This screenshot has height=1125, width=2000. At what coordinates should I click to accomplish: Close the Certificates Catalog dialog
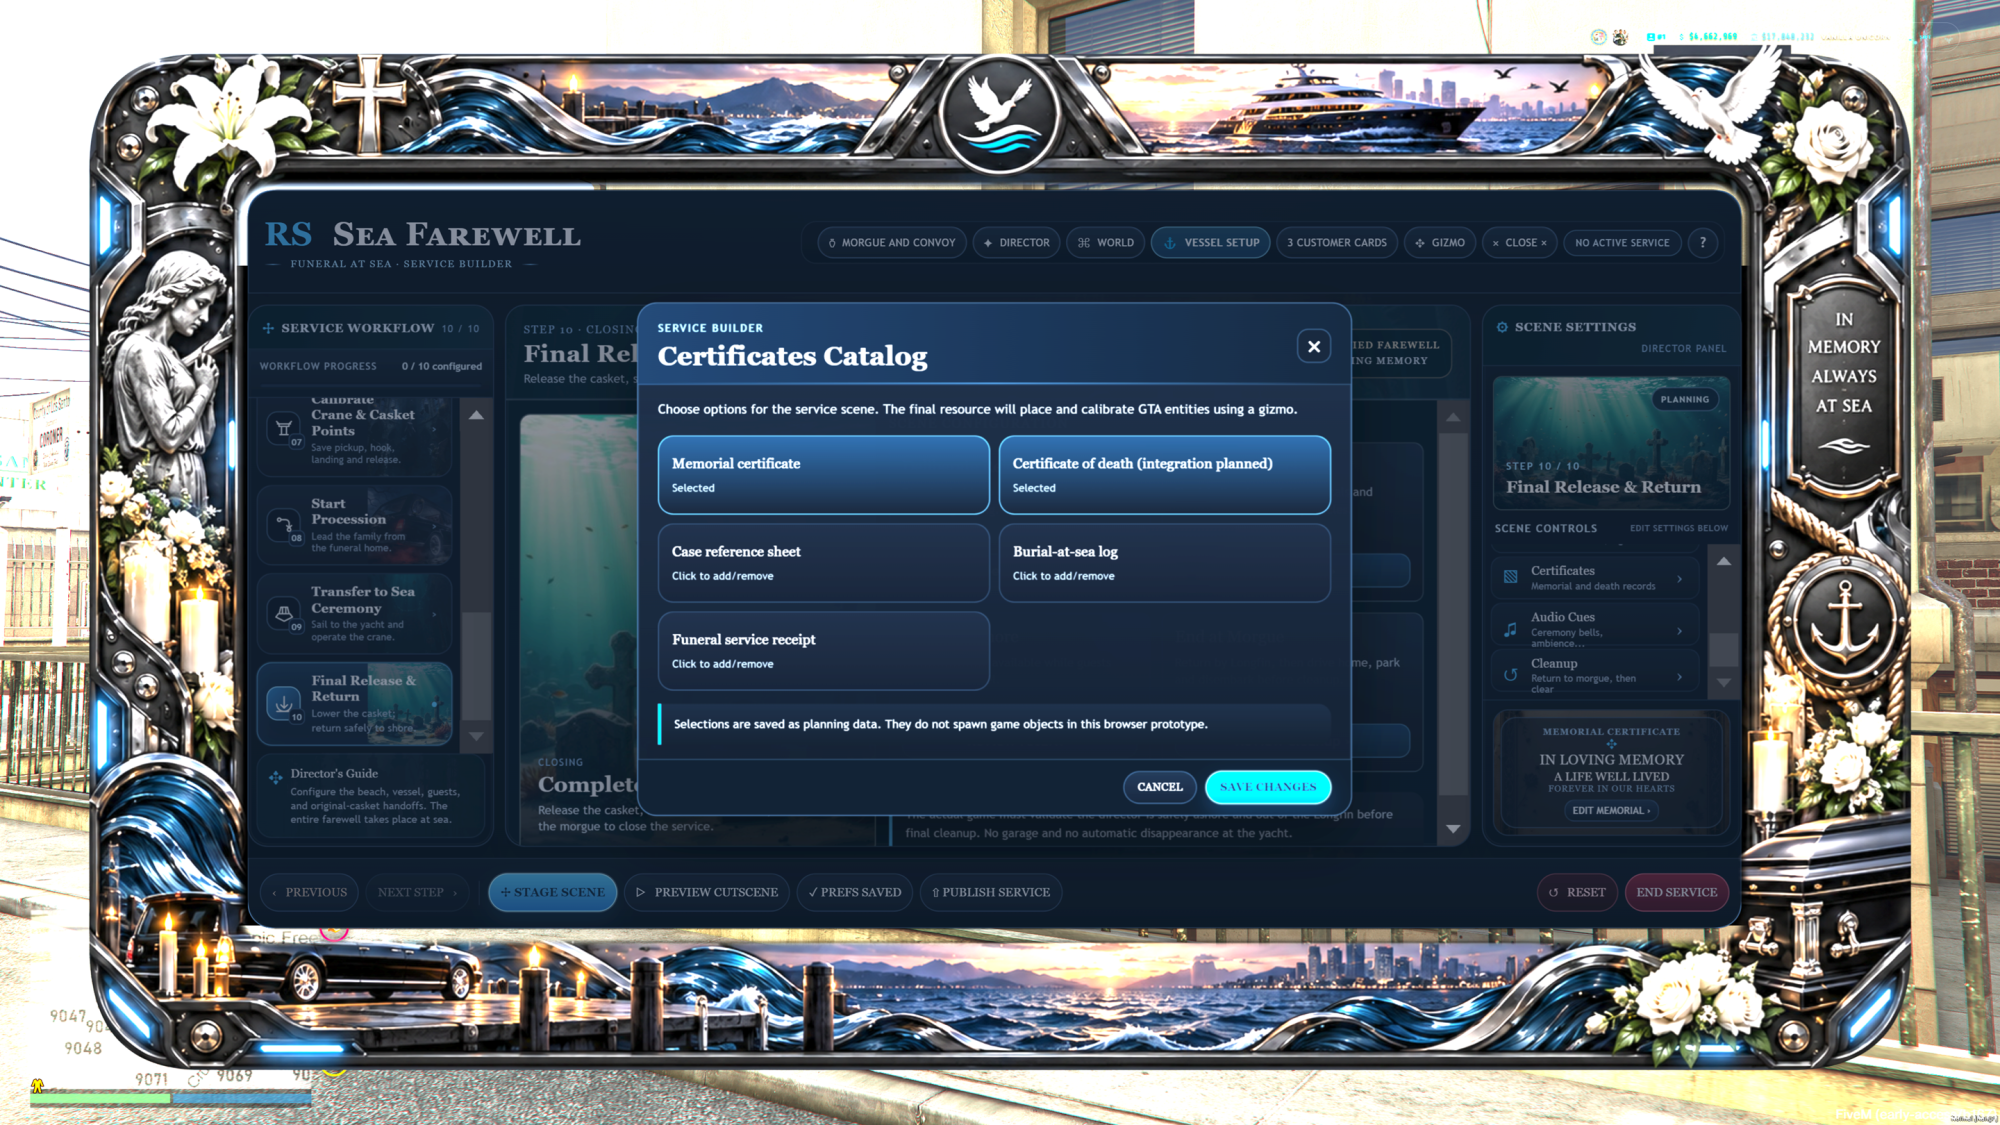click(x=1313, y=346)
